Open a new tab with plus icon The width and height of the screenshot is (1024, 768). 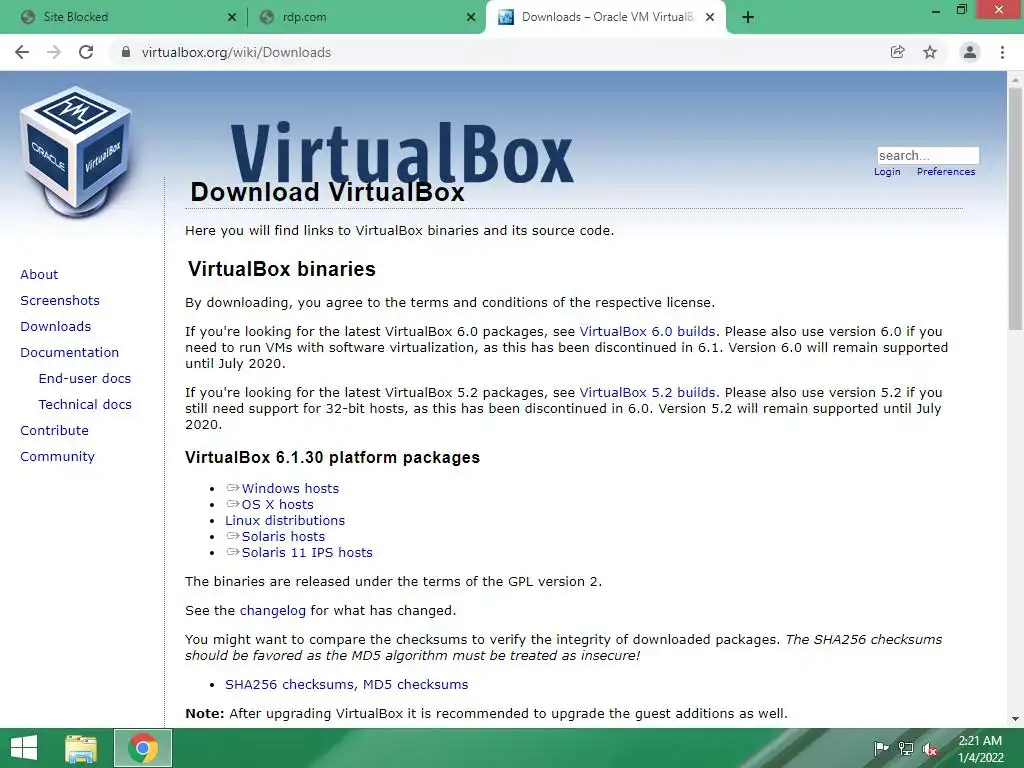[748, 17]
